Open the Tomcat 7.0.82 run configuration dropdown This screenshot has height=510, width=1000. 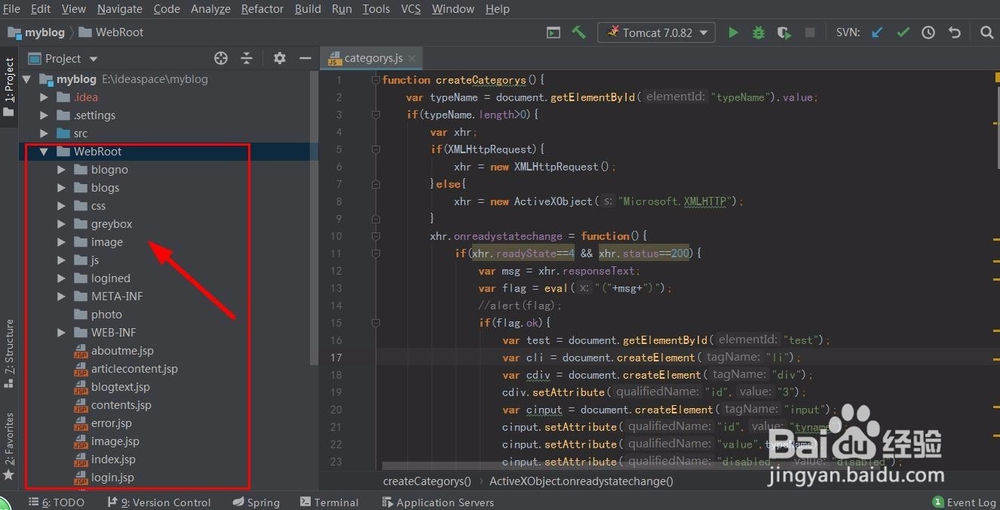coord(656,33)
